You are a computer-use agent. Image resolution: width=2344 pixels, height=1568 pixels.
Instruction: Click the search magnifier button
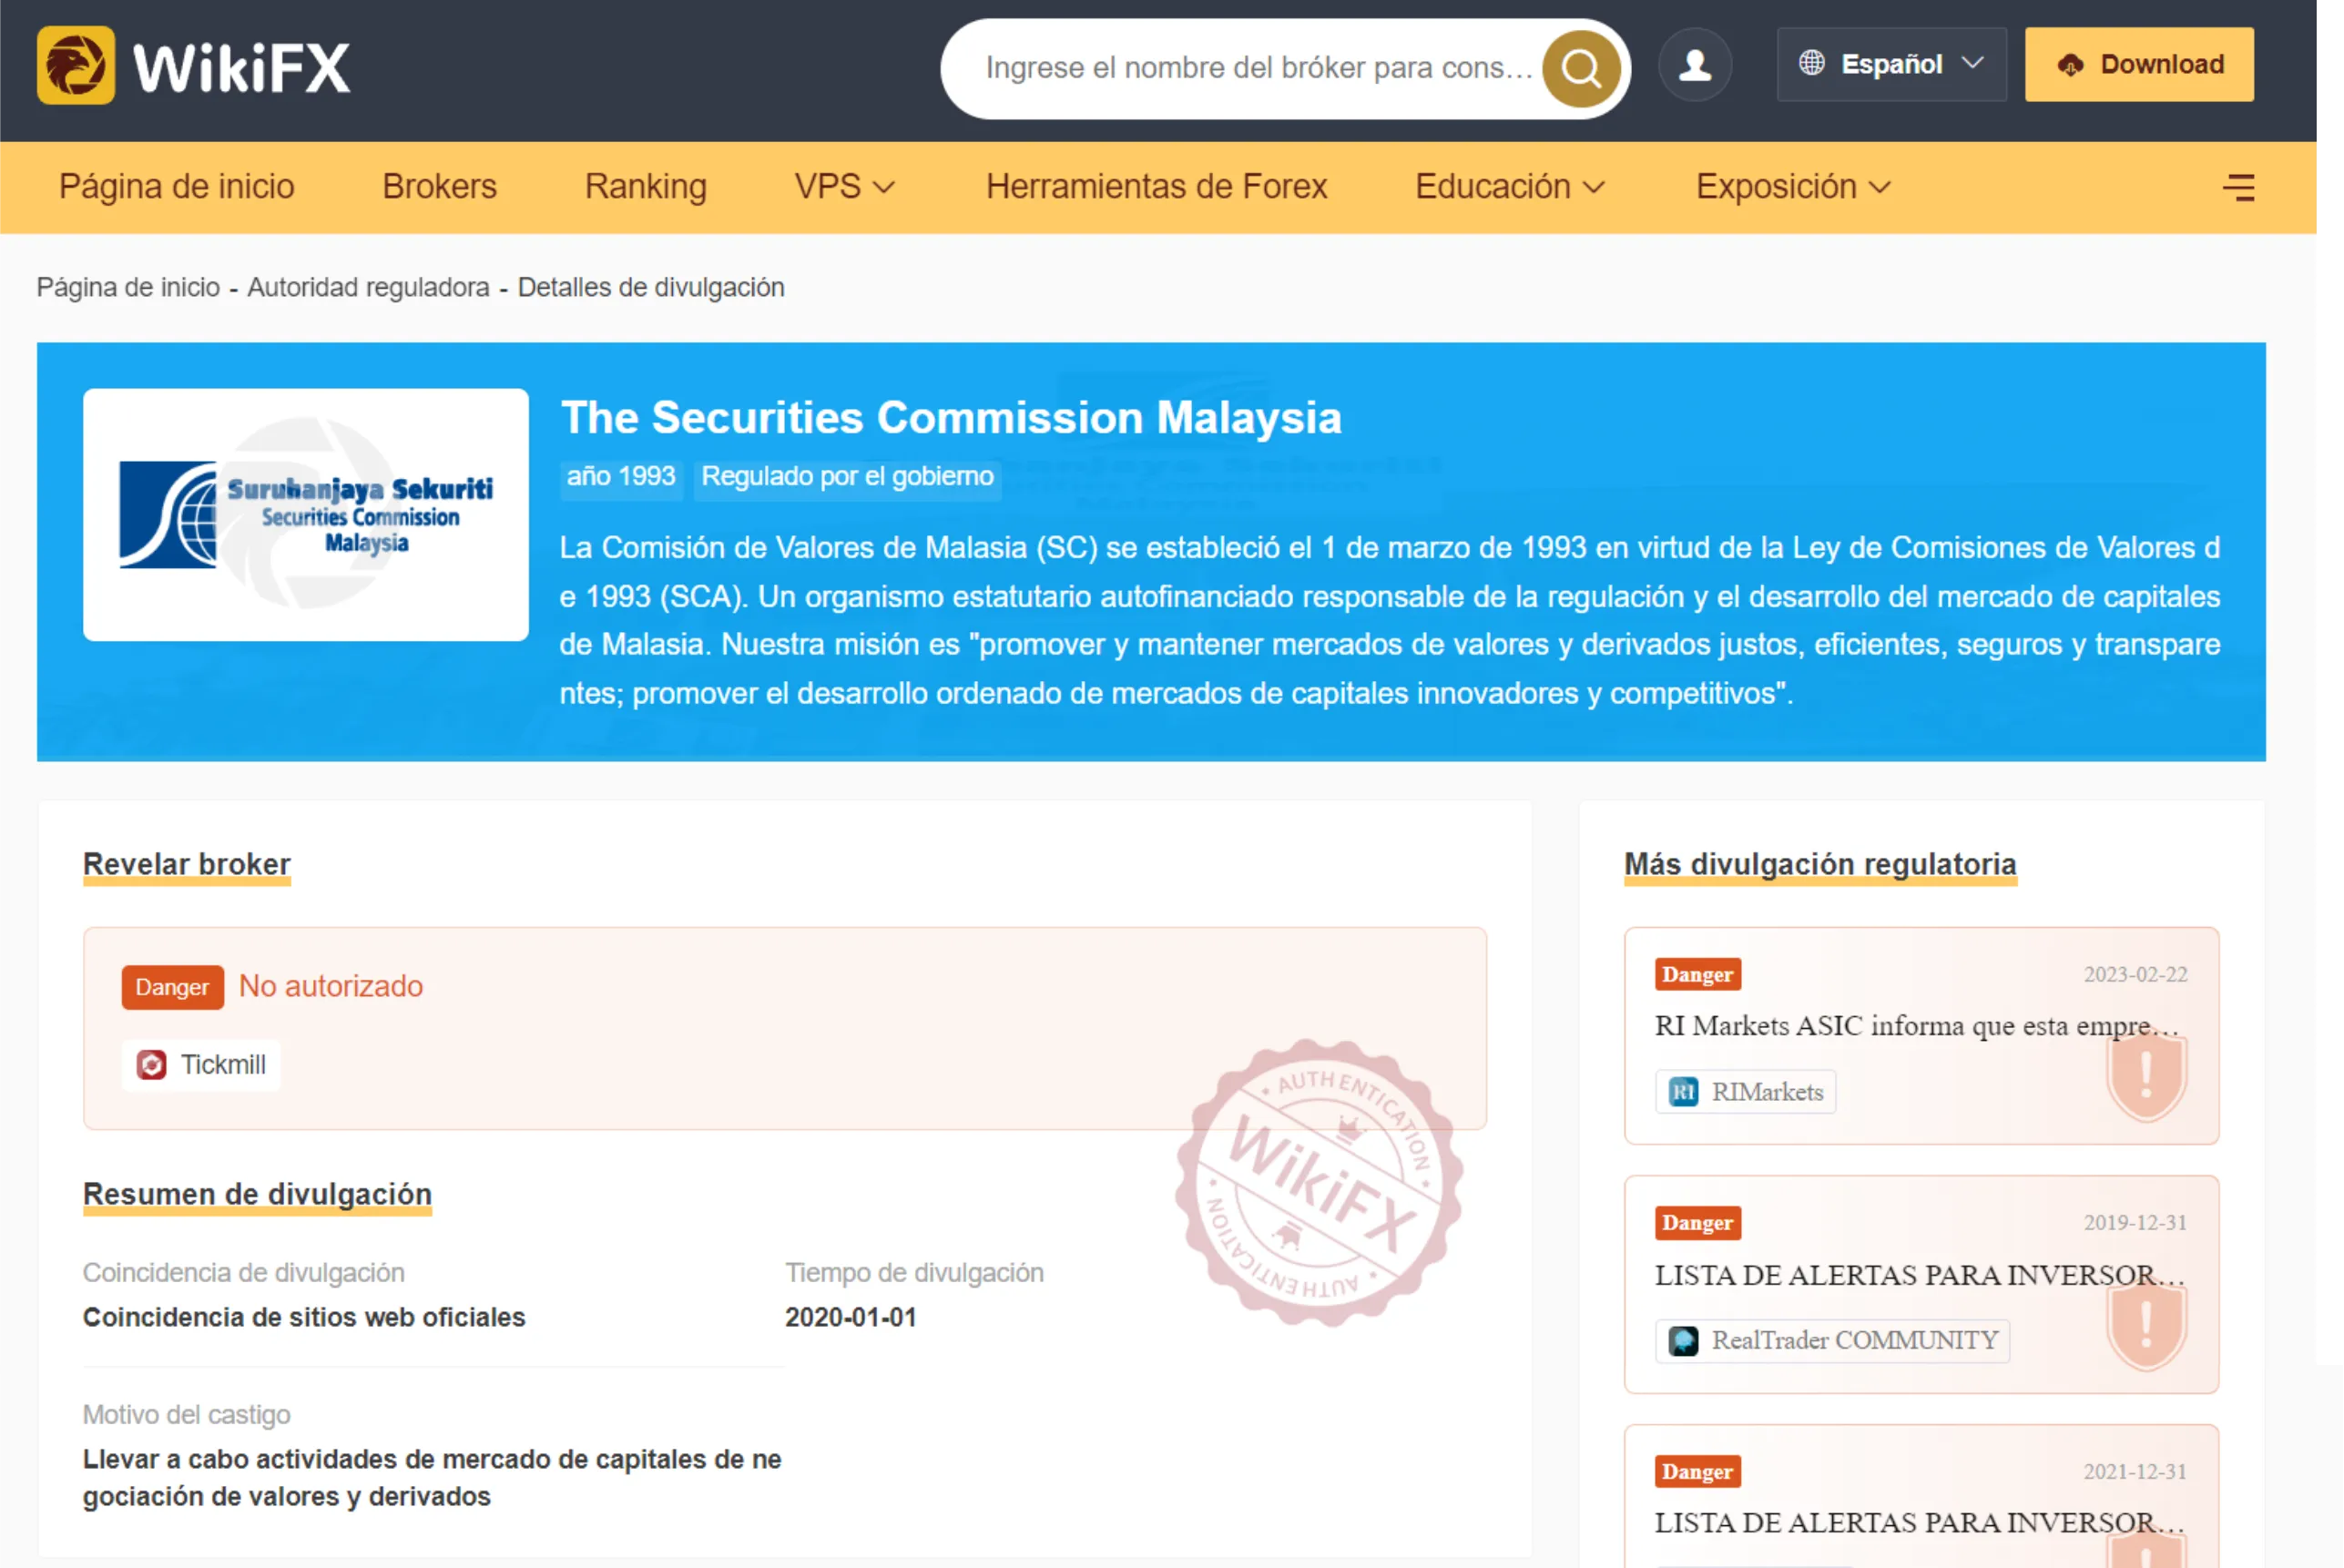point(1581,68)
